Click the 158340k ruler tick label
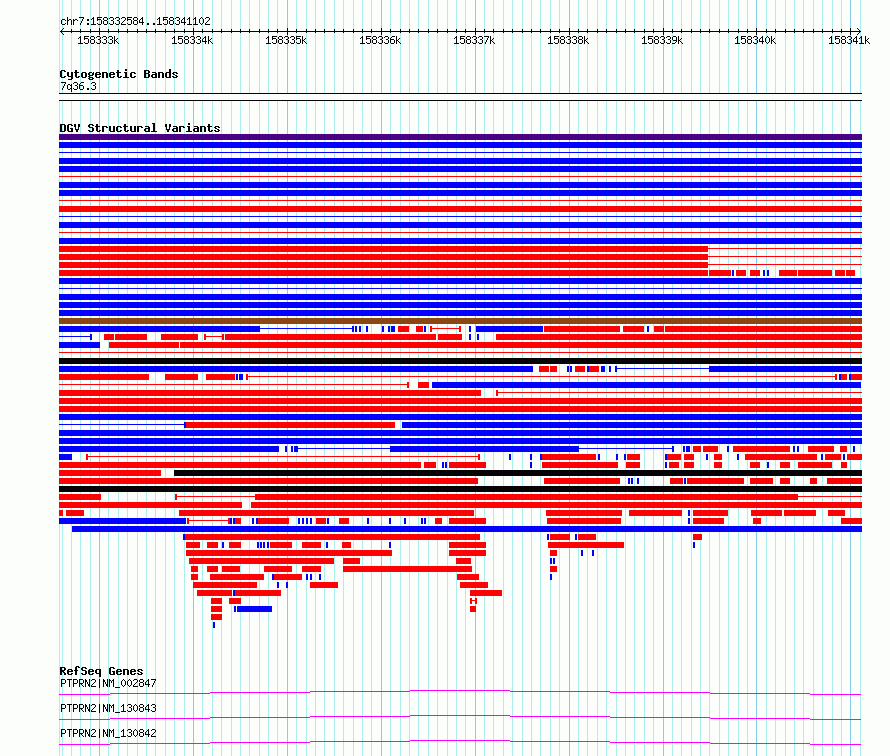This screenshot has height=756, width=890. point(755,40)
